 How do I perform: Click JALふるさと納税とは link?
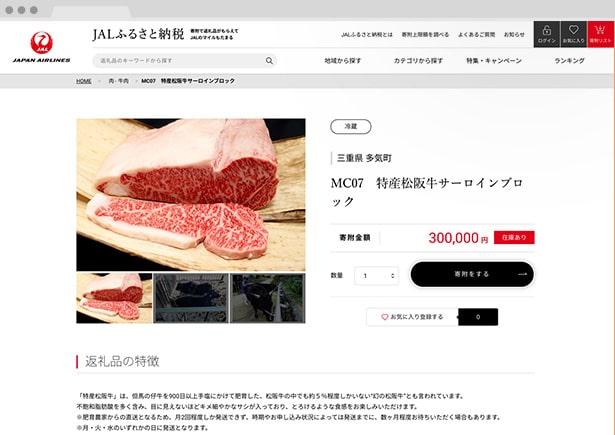pyautogui.click(x=367, y=35)
